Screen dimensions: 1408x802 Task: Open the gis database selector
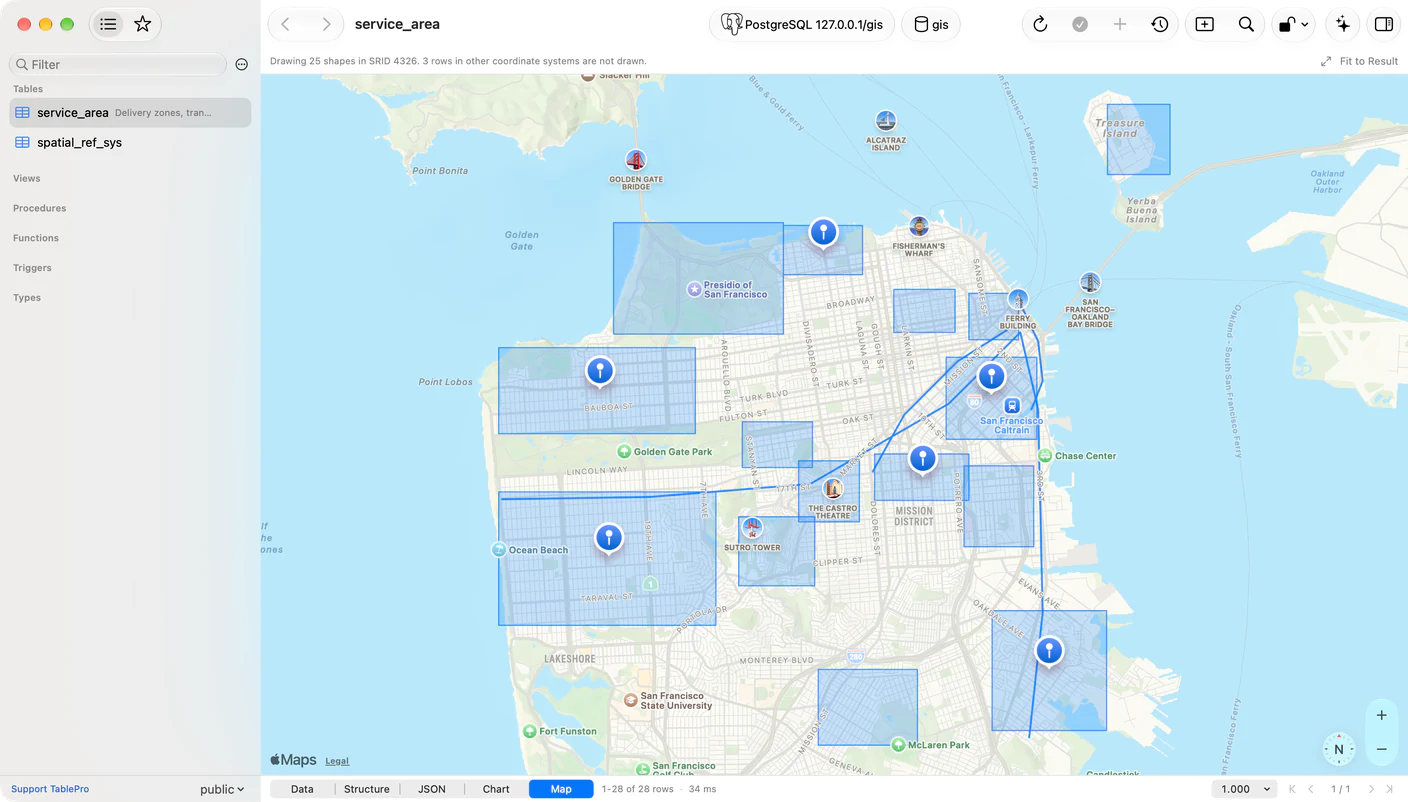tap(931, 24)
